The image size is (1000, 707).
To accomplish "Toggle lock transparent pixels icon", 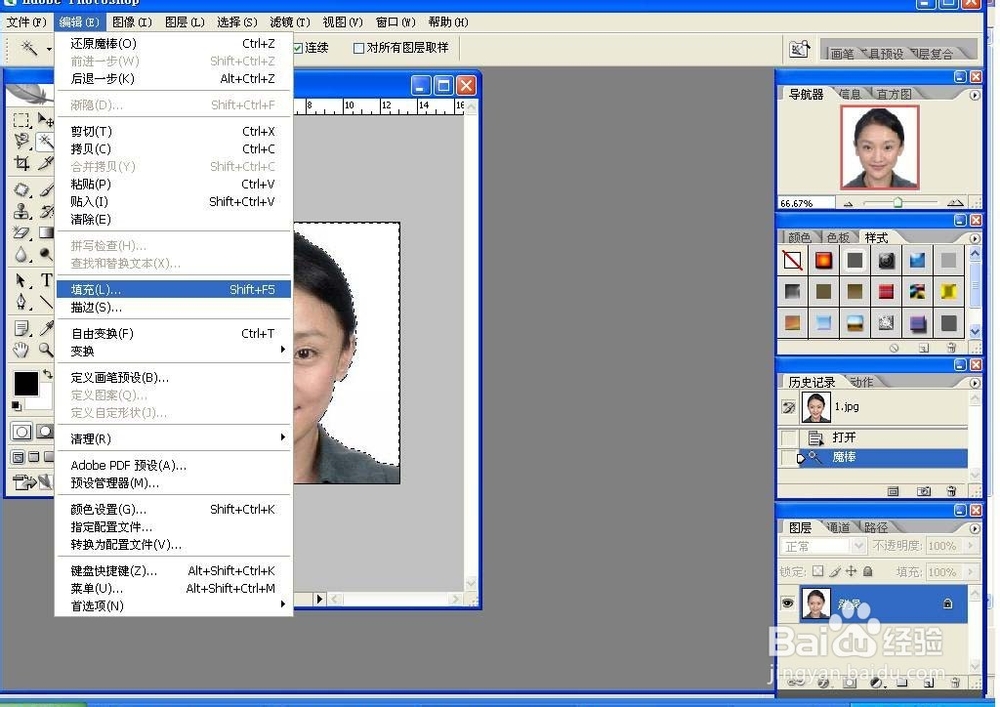I will (818, 571).
